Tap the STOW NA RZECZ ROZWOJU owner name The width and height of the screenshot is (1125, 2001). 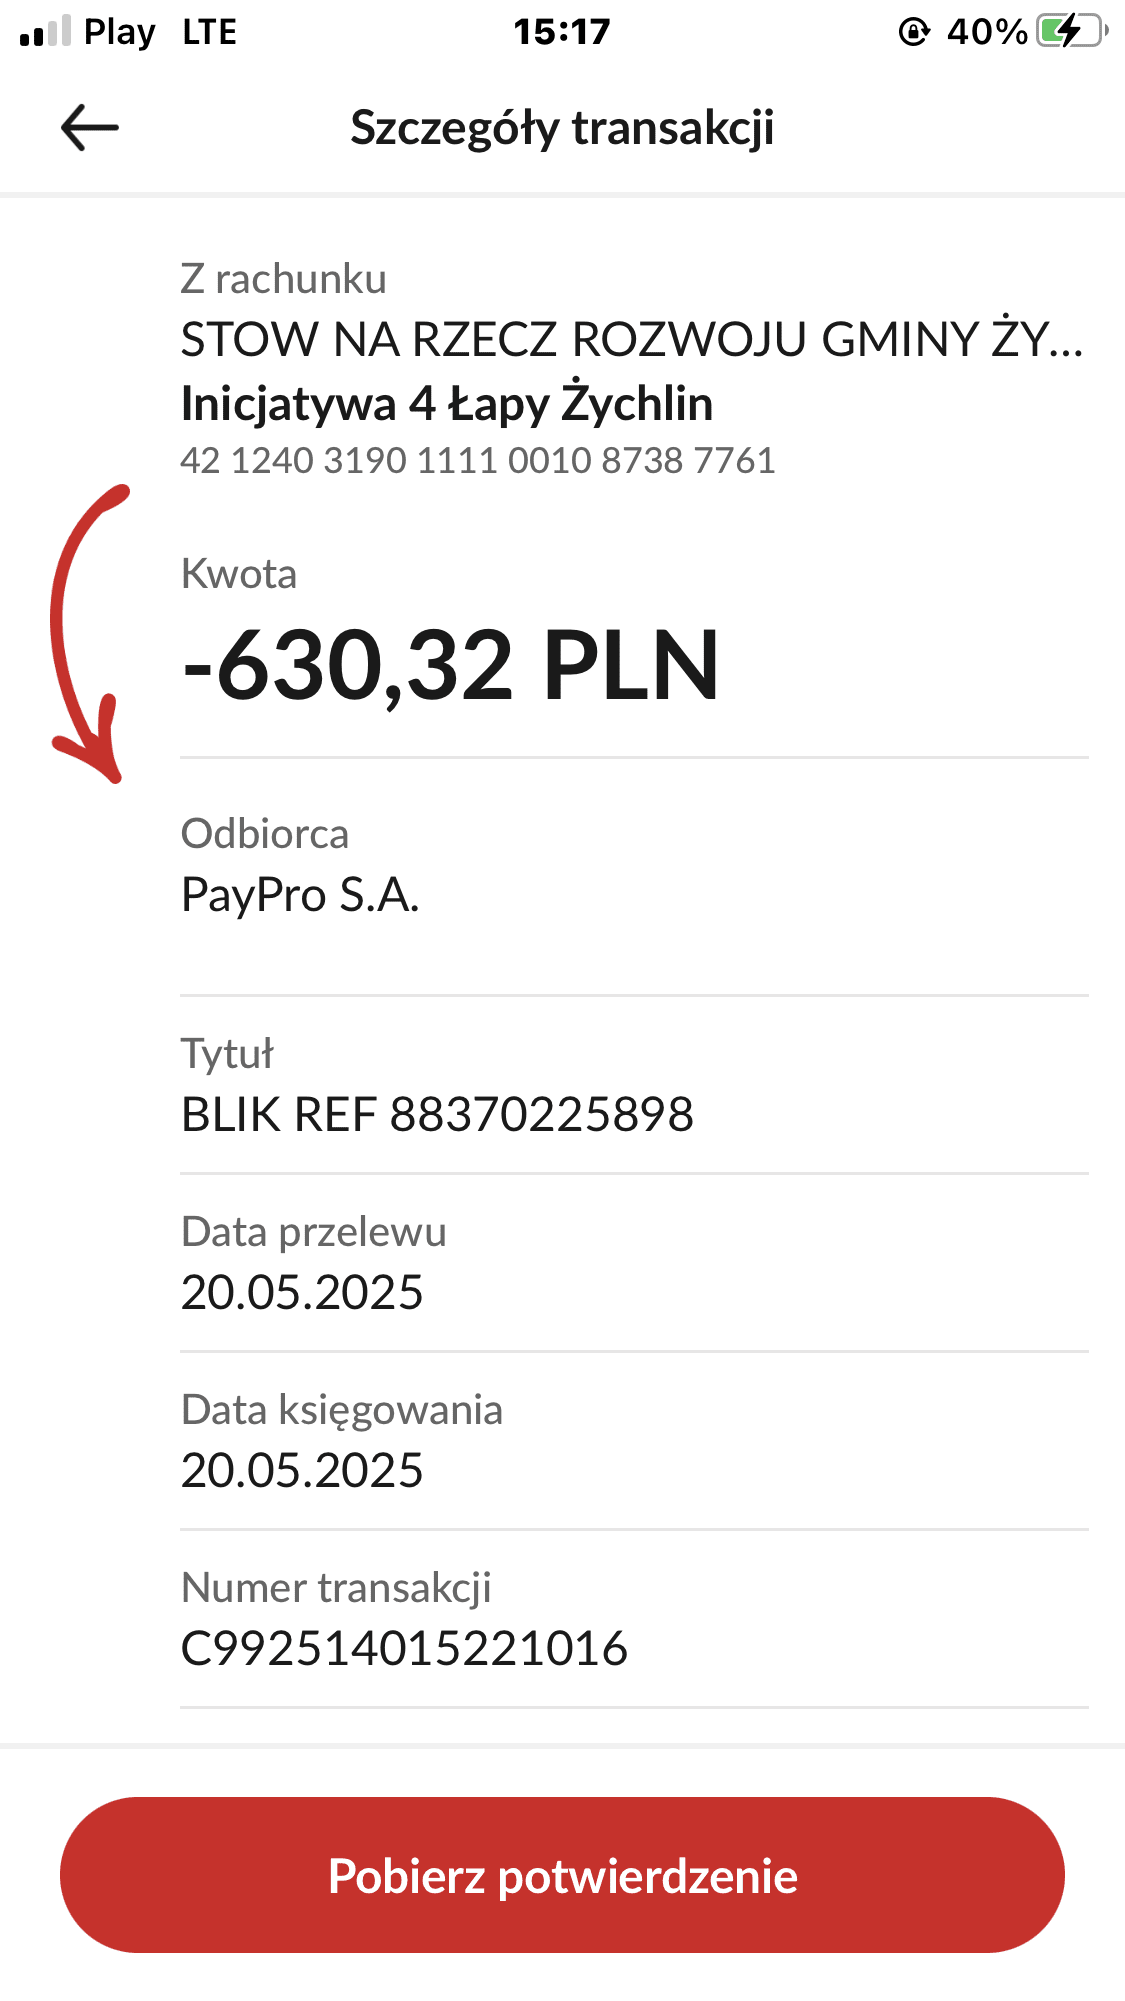coord(632,340)
